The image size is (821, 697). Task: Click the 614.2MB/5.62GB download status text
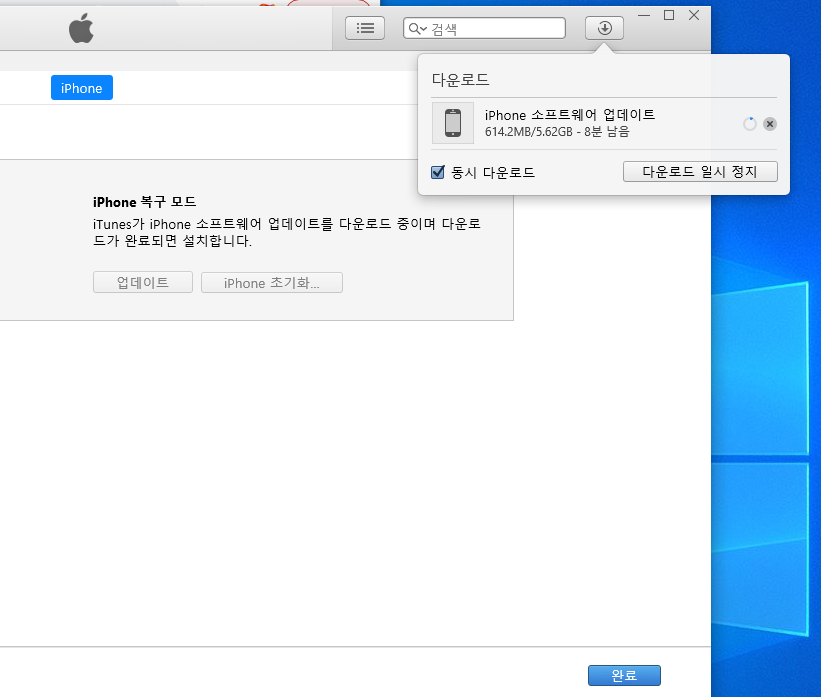(557, 131)
